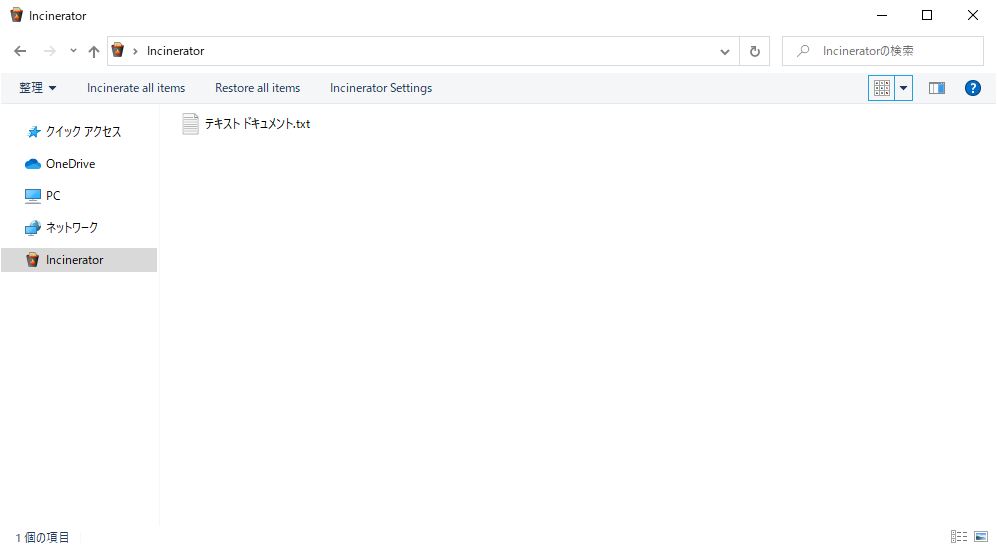Click the forward navigation arrow
997x550 pixels.
click(50, 51)
